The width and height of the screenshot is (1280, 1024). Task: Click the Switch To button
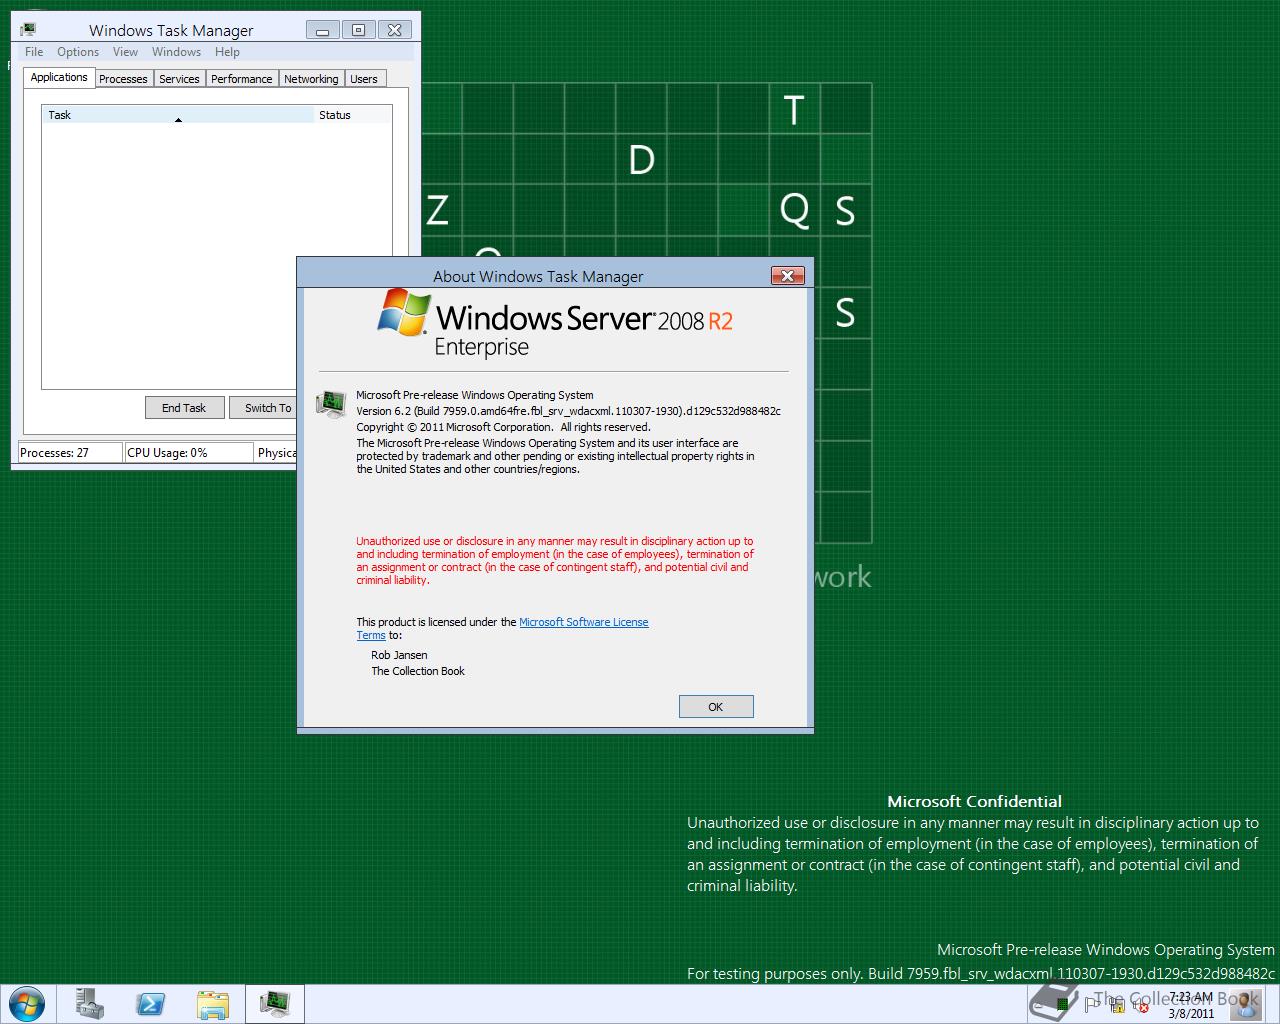click(x=264, y=408)
